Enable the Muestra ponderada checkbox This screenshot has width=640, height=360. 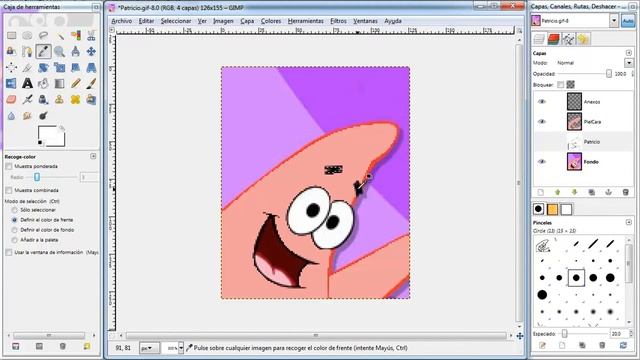(x=9, y=167)
